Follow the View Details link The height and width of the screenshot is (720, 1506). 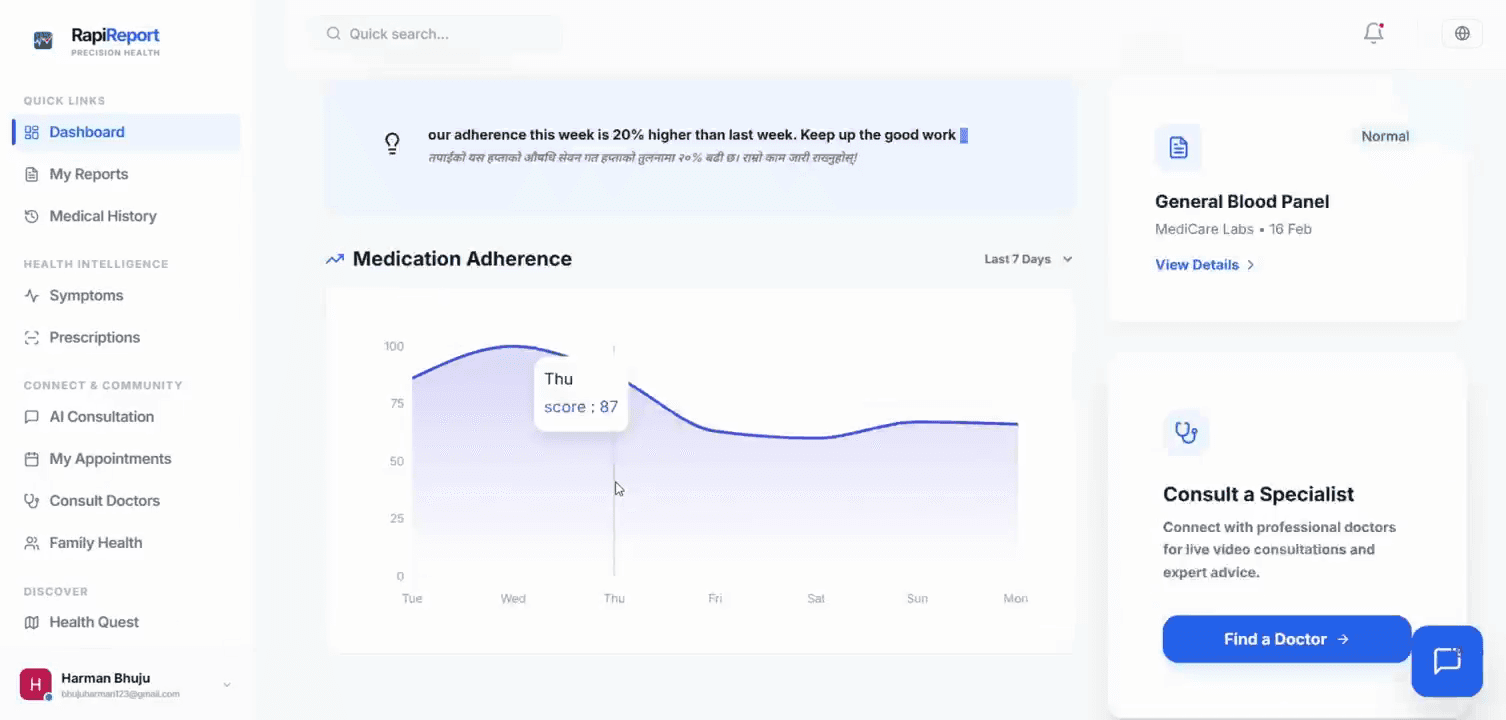point(1204,265)
